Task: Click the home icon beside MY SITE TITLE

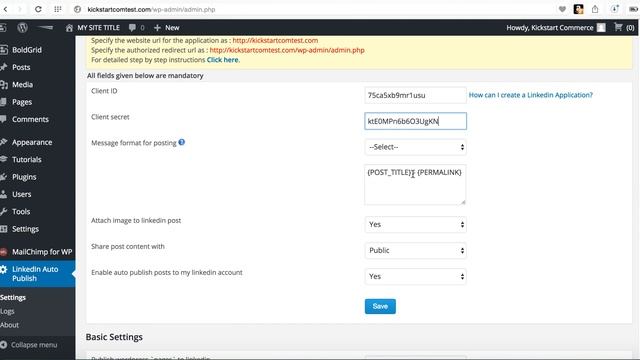Action: [69, 28]
